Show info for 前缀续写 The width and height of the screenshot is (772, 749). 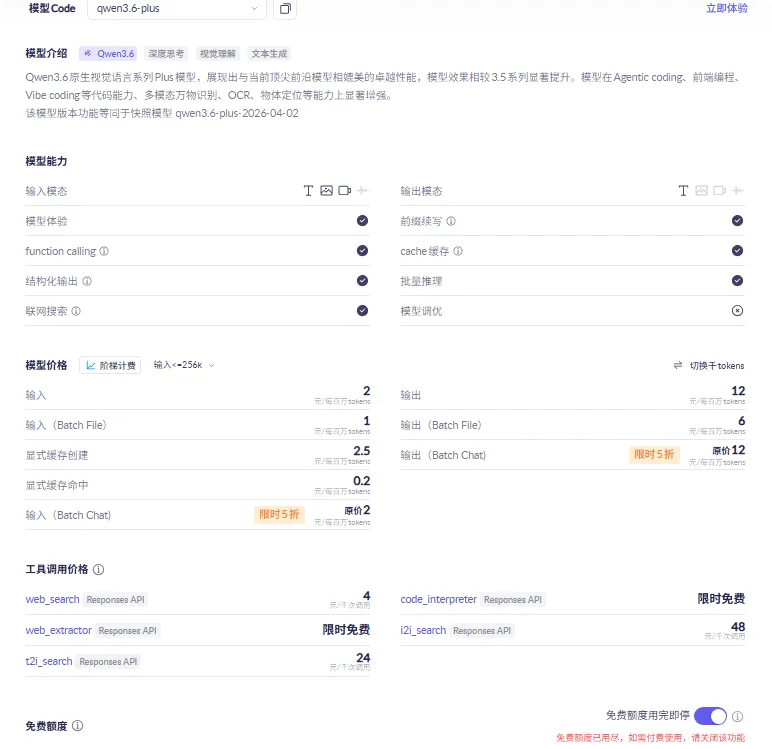[451, 221]
